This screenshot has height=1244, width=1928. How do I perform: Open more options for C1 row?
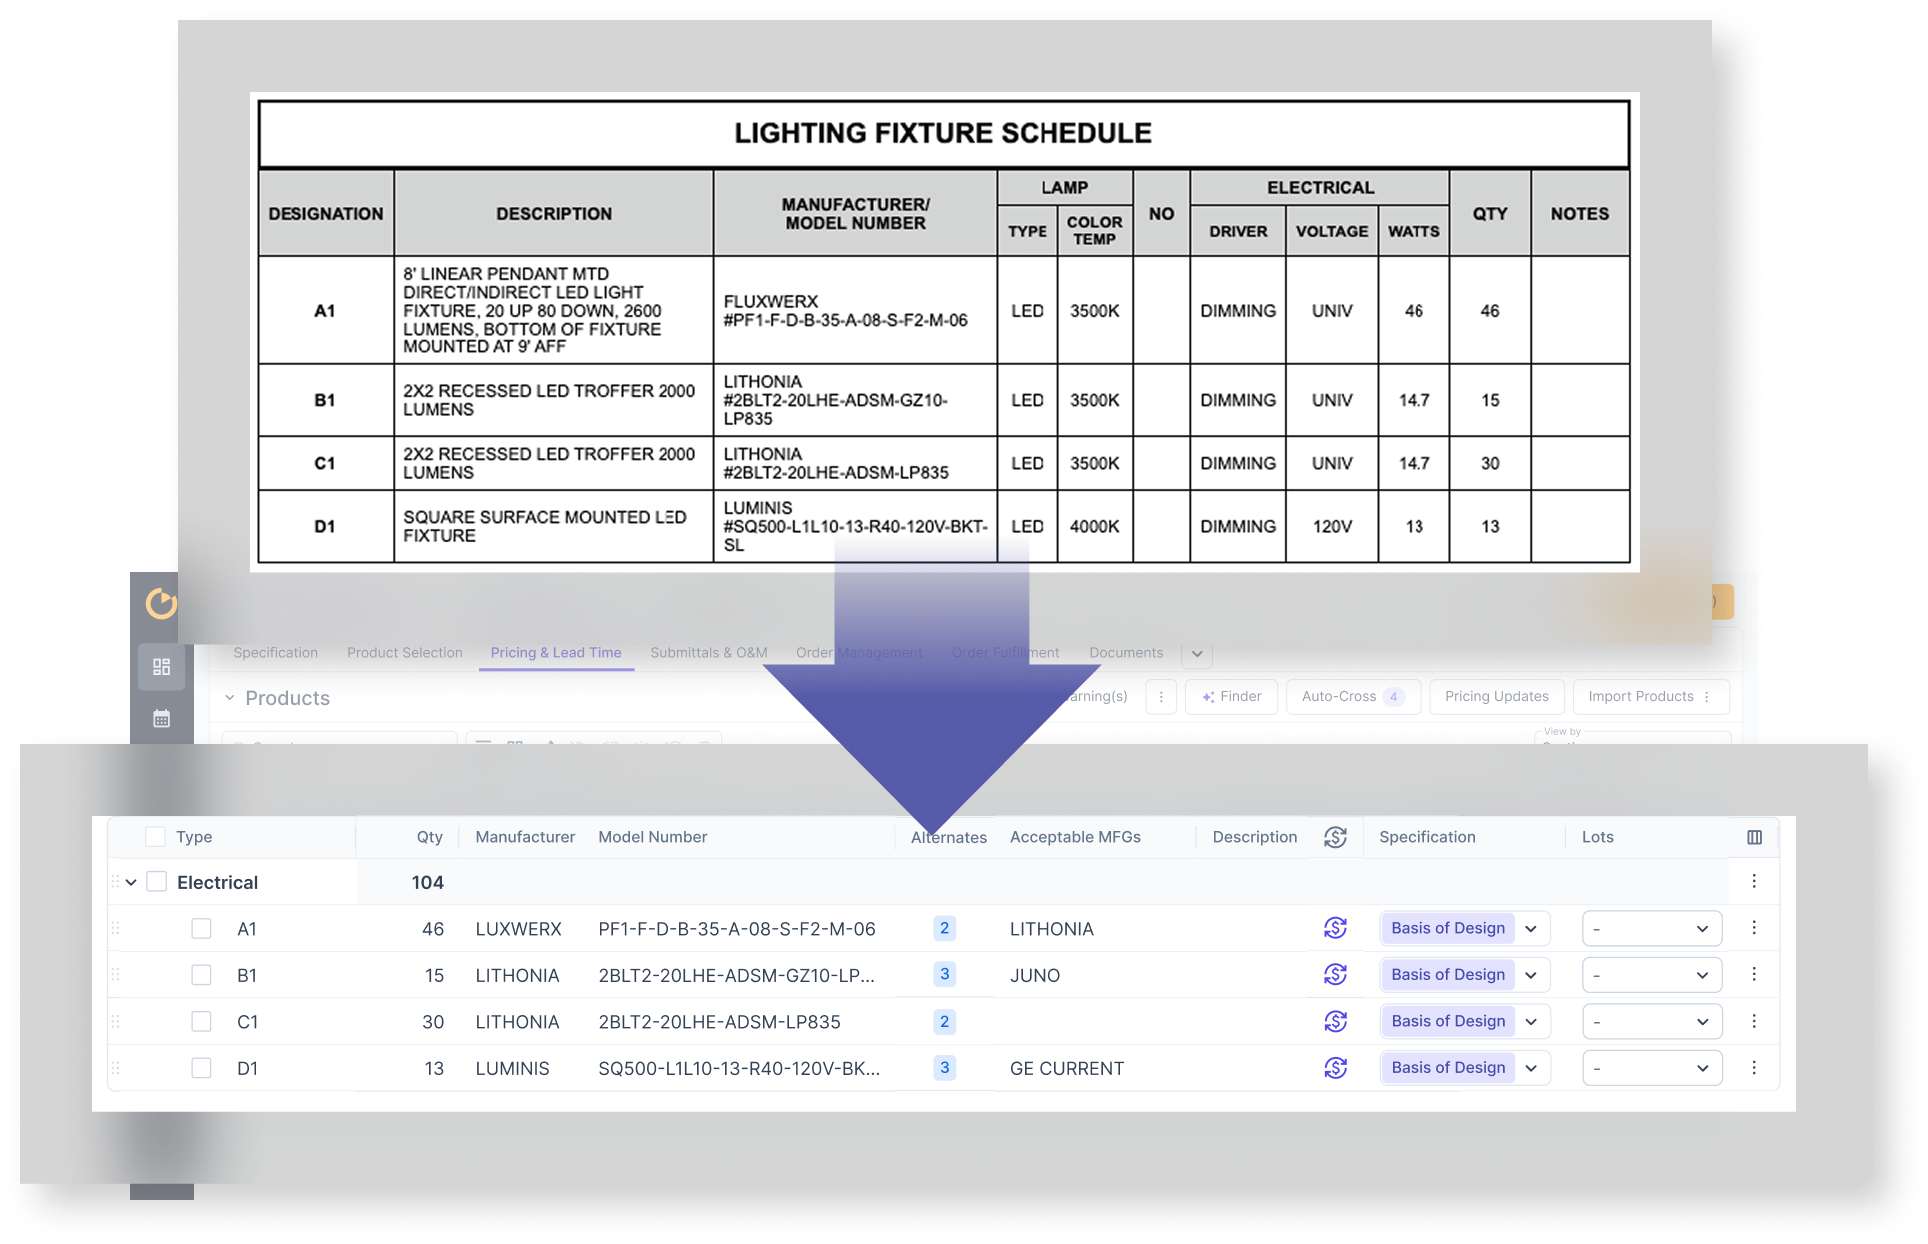[1754, 1021]
